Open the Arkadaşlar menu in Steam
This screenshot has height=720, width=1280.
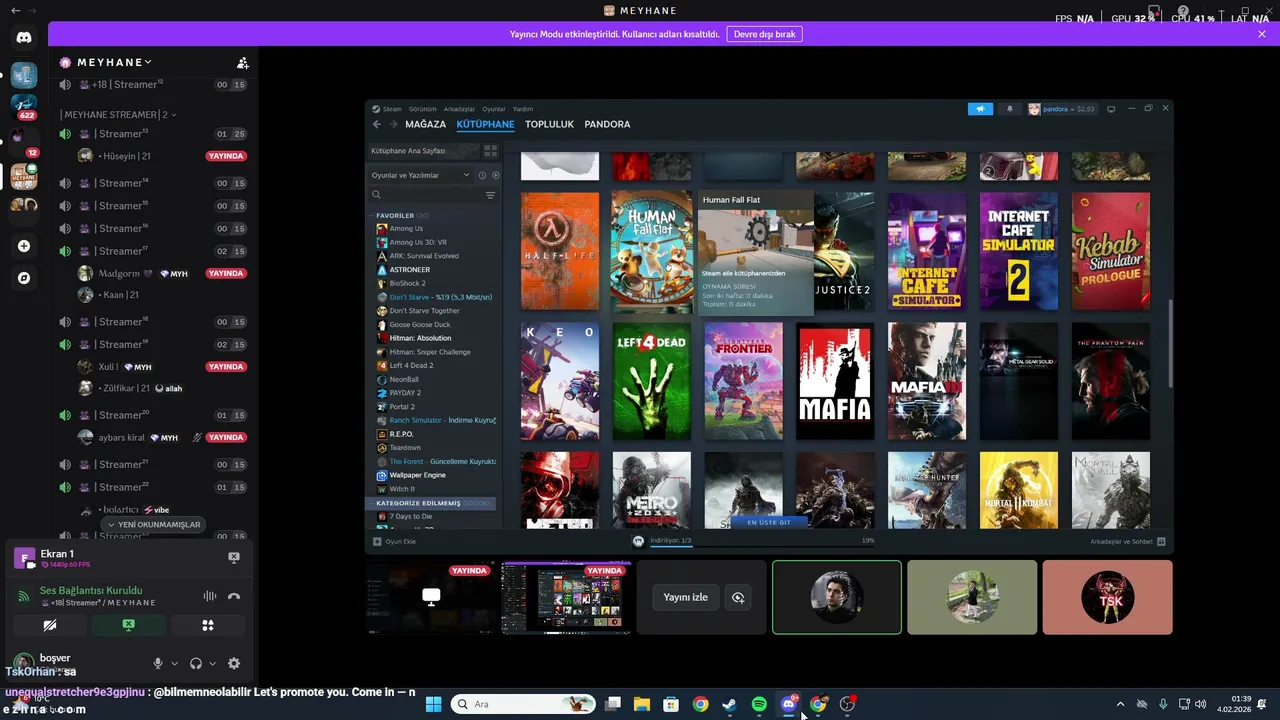(x=459, y=109)
